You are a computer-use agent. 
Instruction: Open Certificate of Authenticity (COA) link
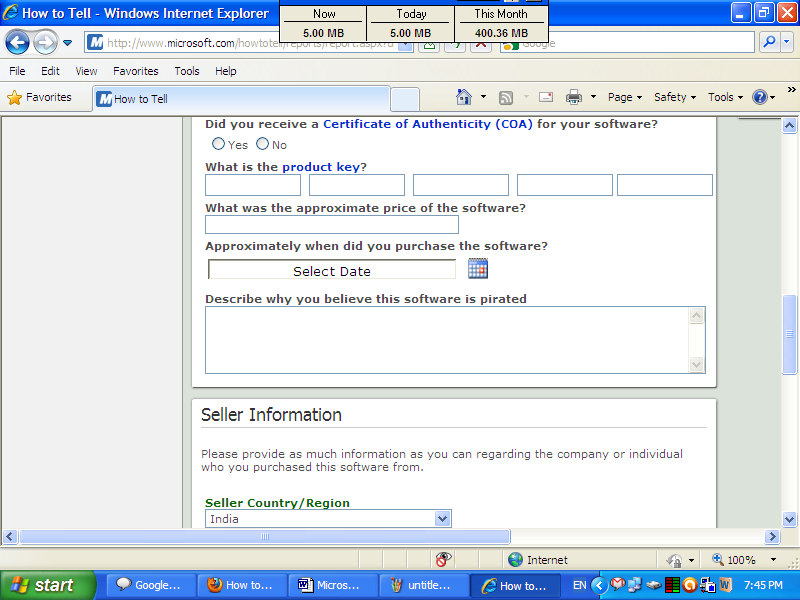click(428, 124)
